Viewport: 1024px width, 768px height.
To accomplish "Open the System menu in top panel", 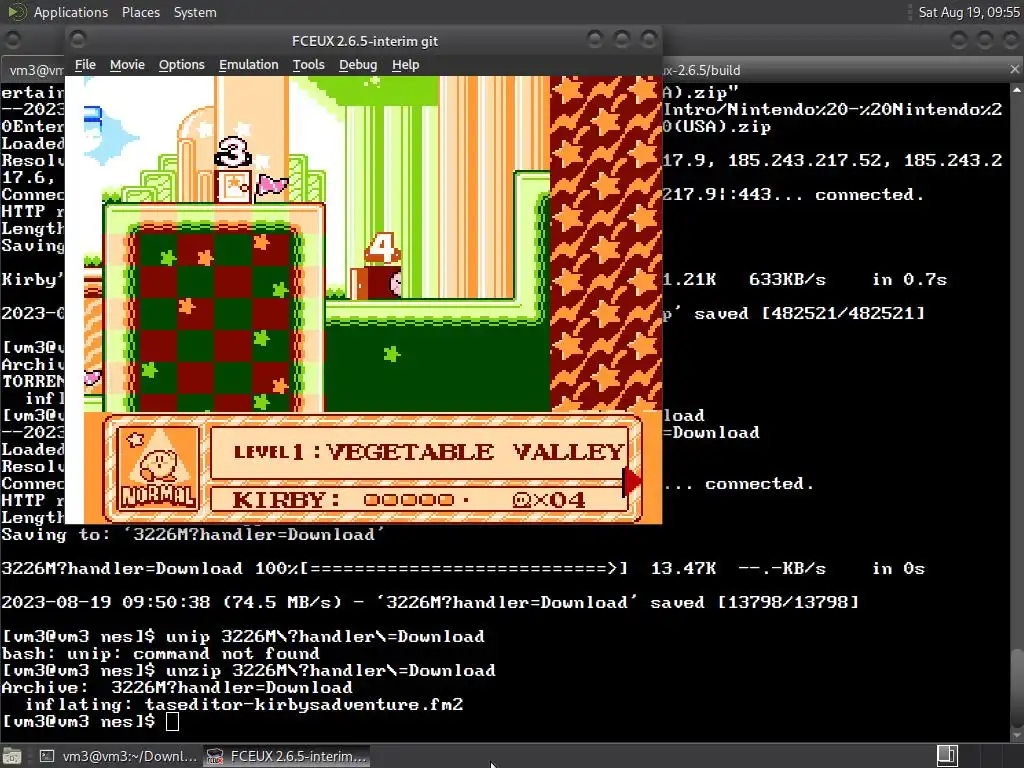I will [195, 12].
